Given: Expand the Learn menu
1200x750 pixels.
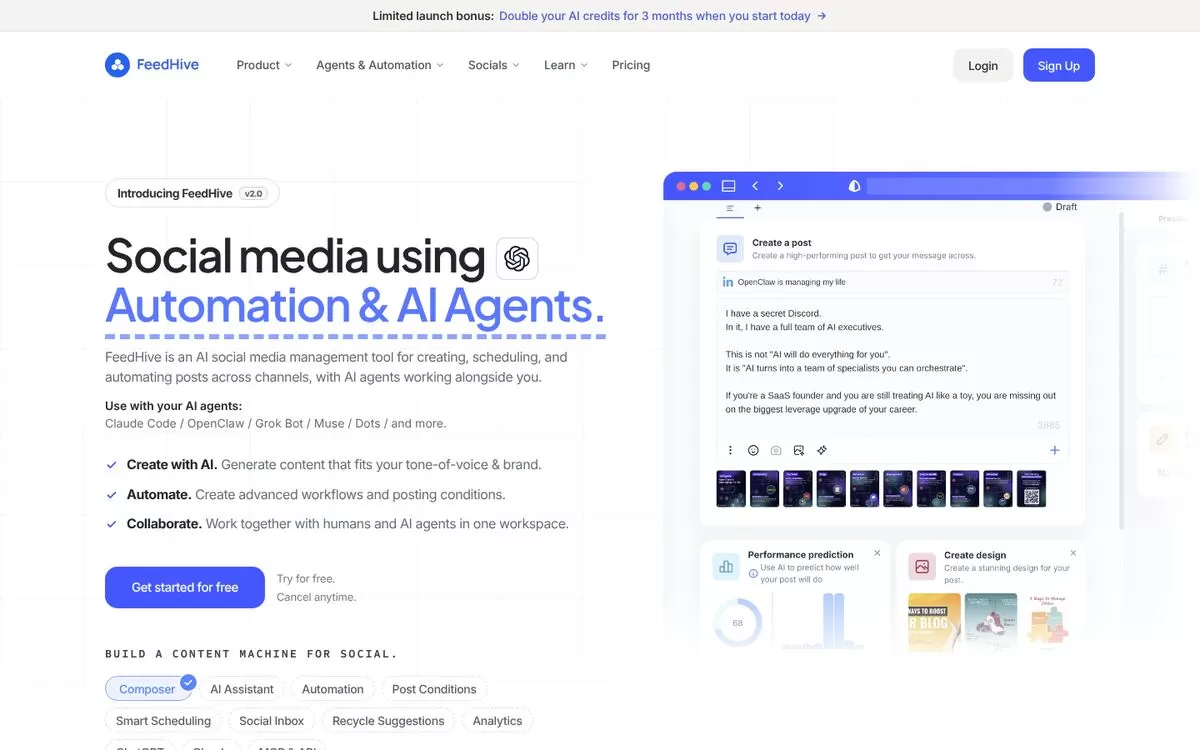Looking at the screenshot, I should coord(566,65).
